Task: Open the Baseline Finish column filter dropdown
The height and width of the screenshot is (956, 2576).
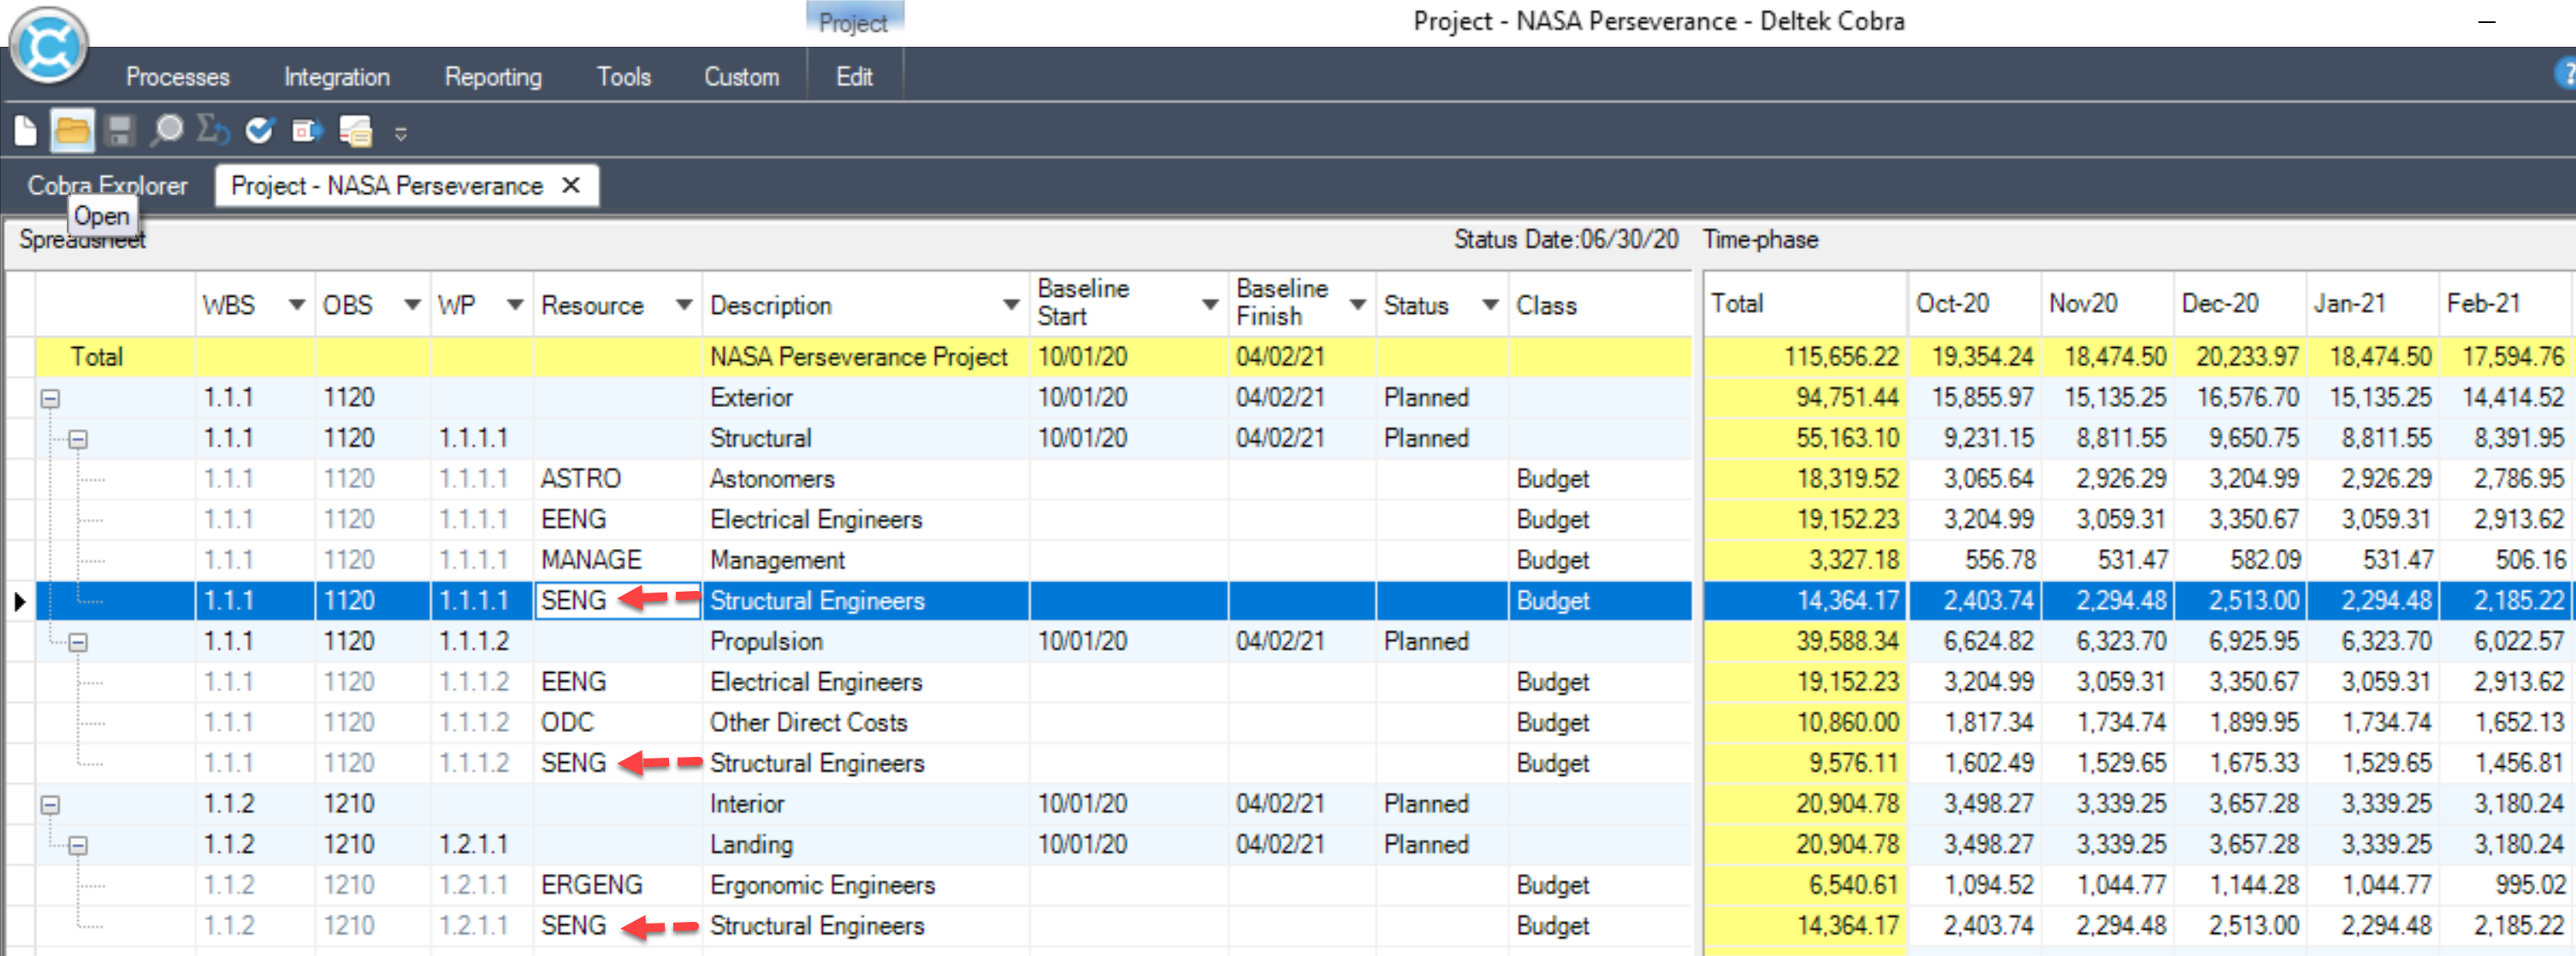Action: pos(1357,305)
